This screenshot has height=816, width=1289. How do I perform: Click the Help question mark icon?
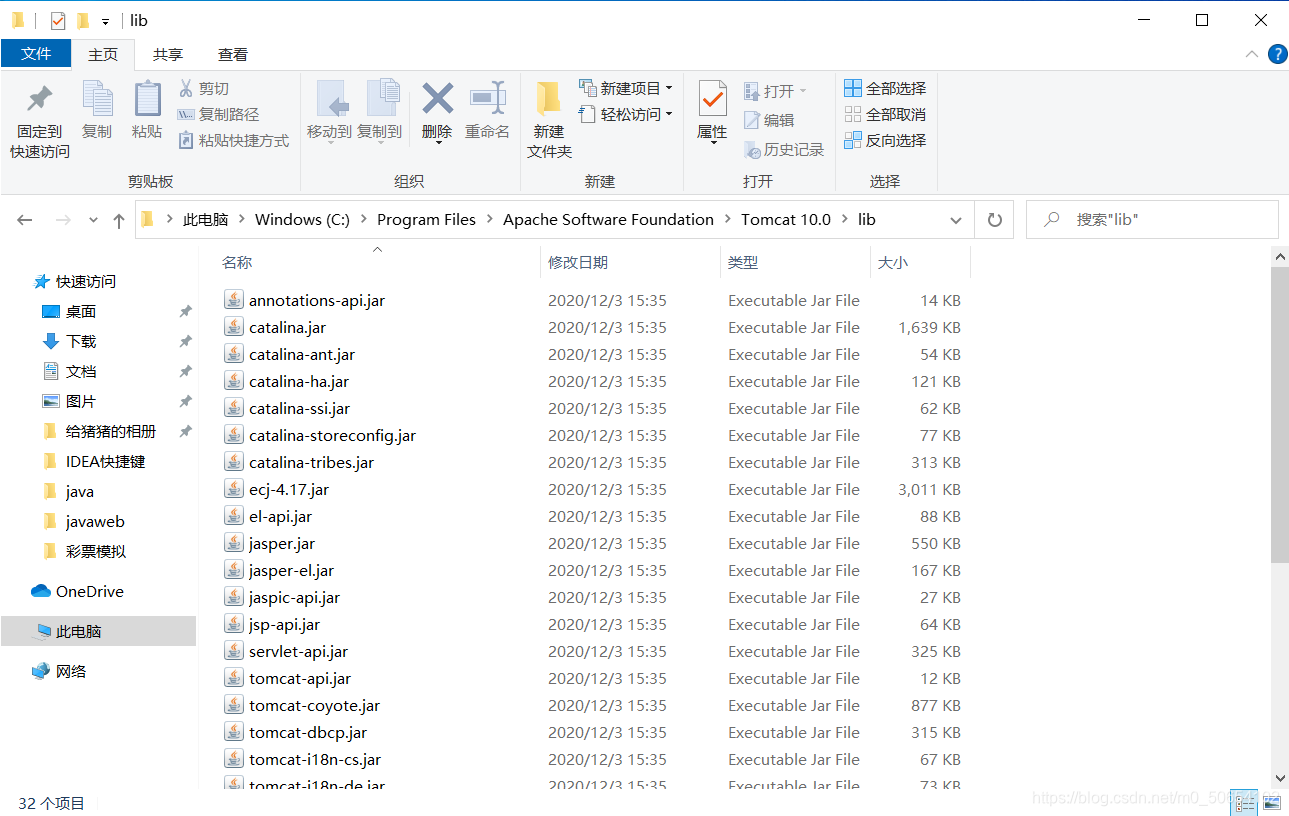click(x=1277, y=54)
